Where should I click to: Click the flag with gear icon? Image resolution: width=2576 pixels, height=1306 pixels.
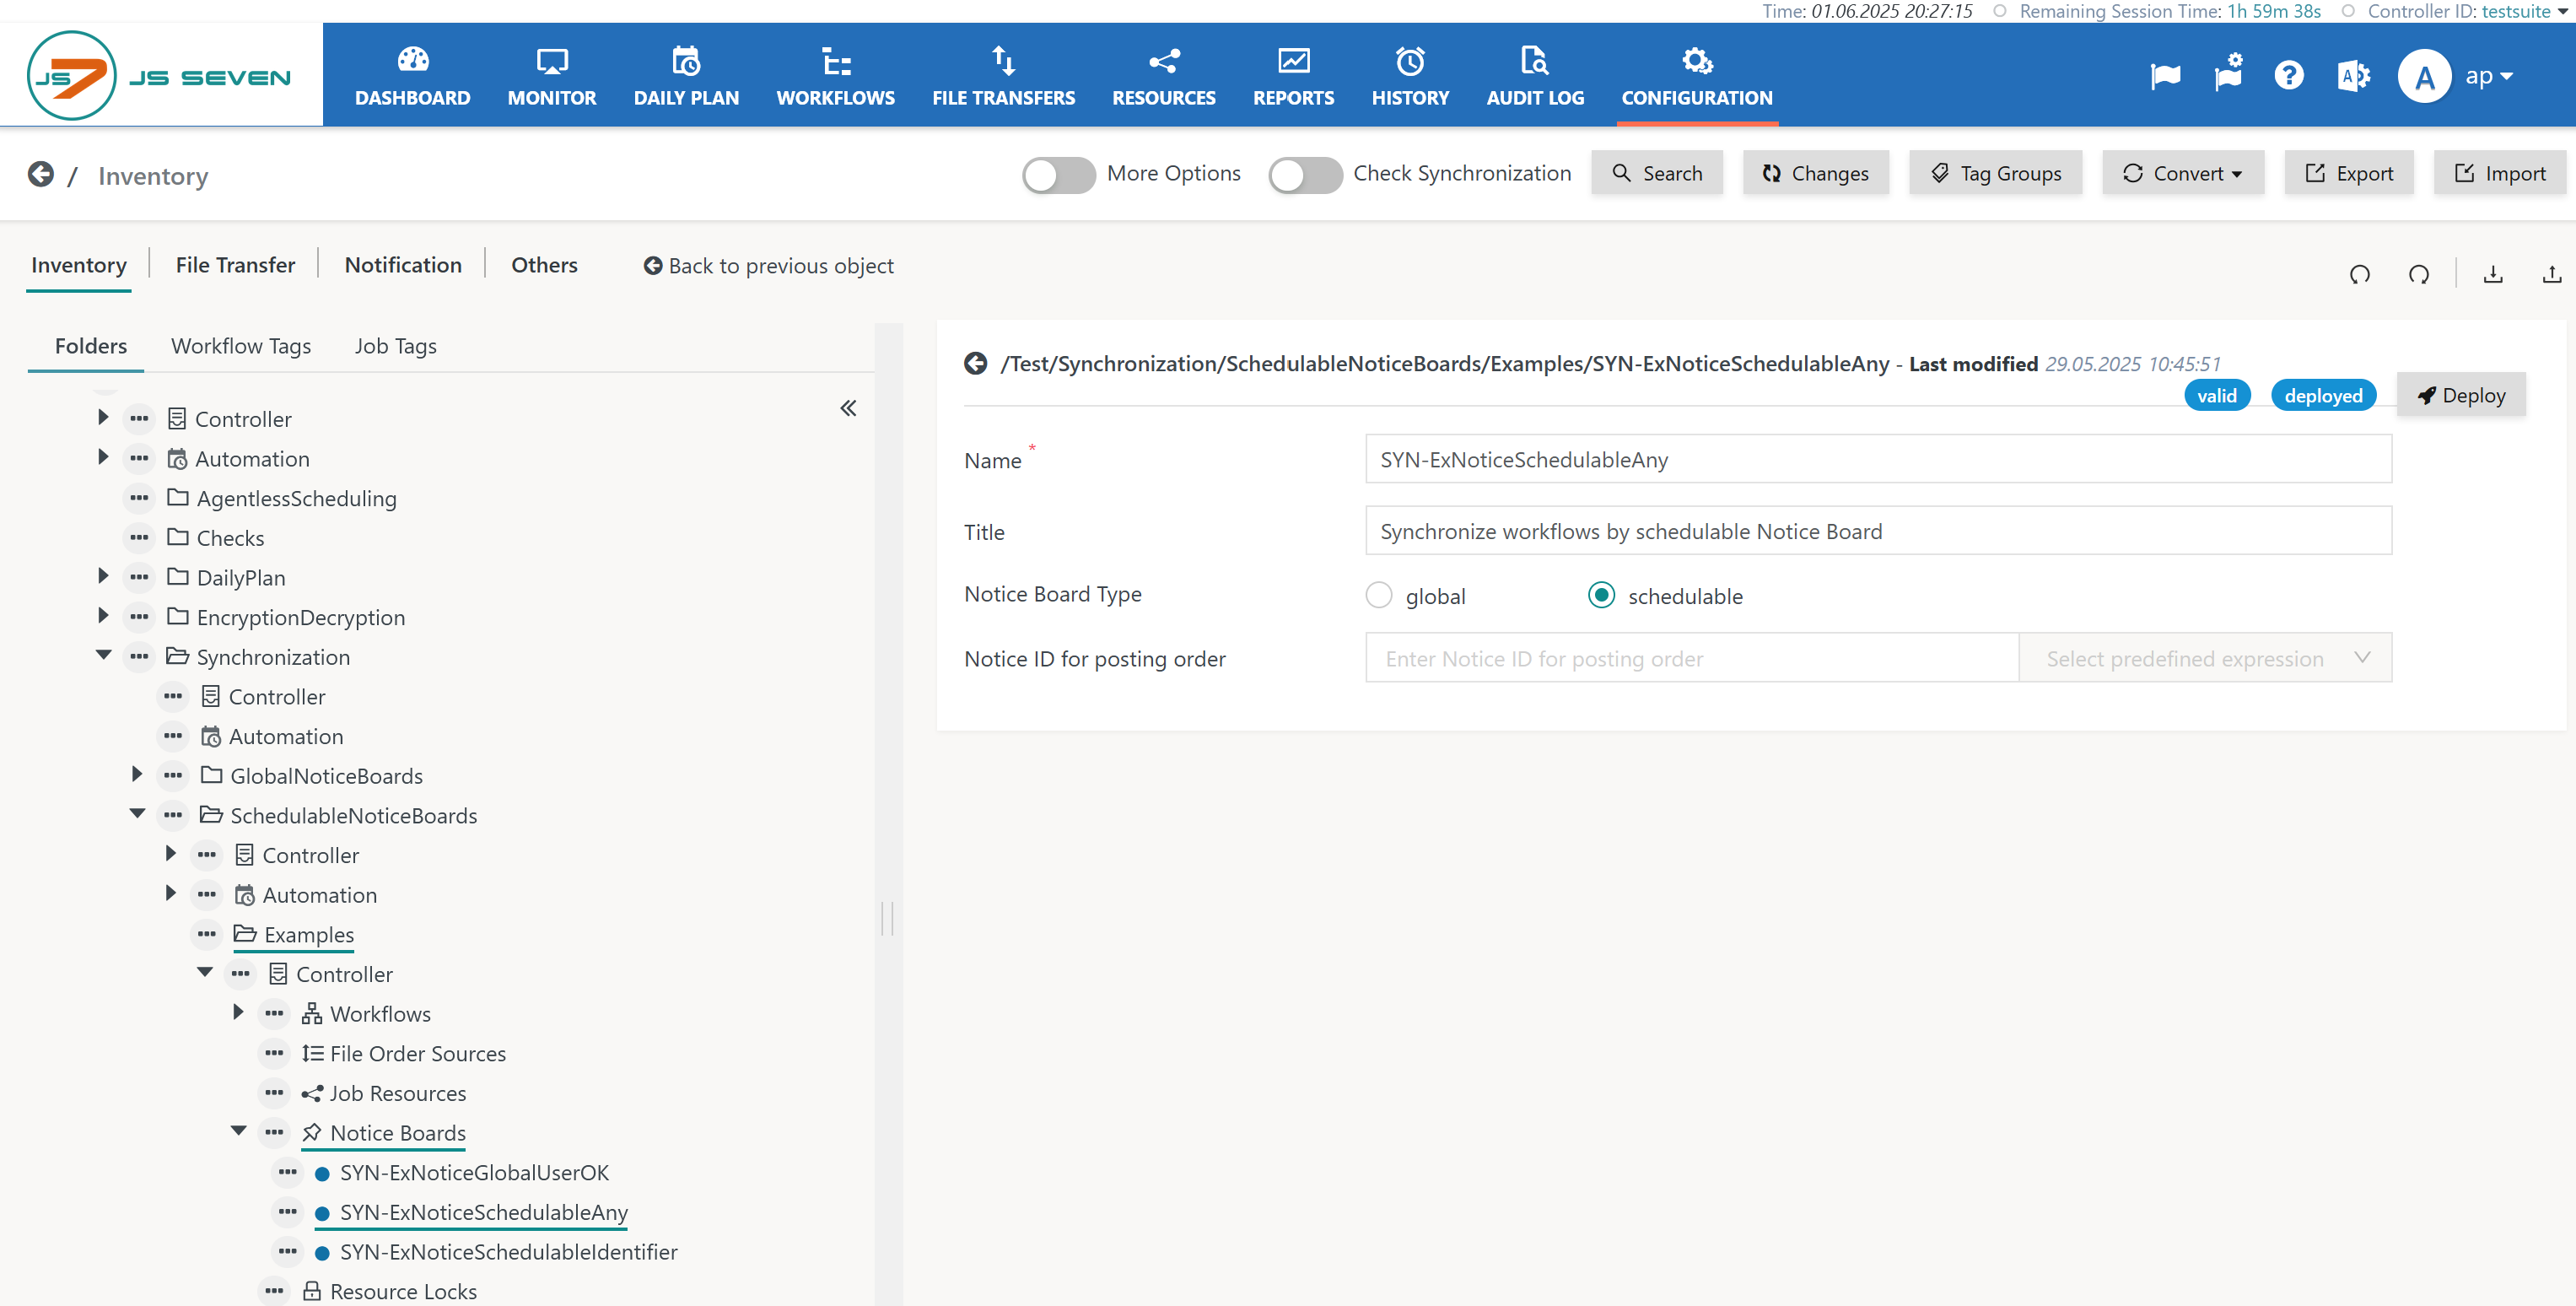2228,74
